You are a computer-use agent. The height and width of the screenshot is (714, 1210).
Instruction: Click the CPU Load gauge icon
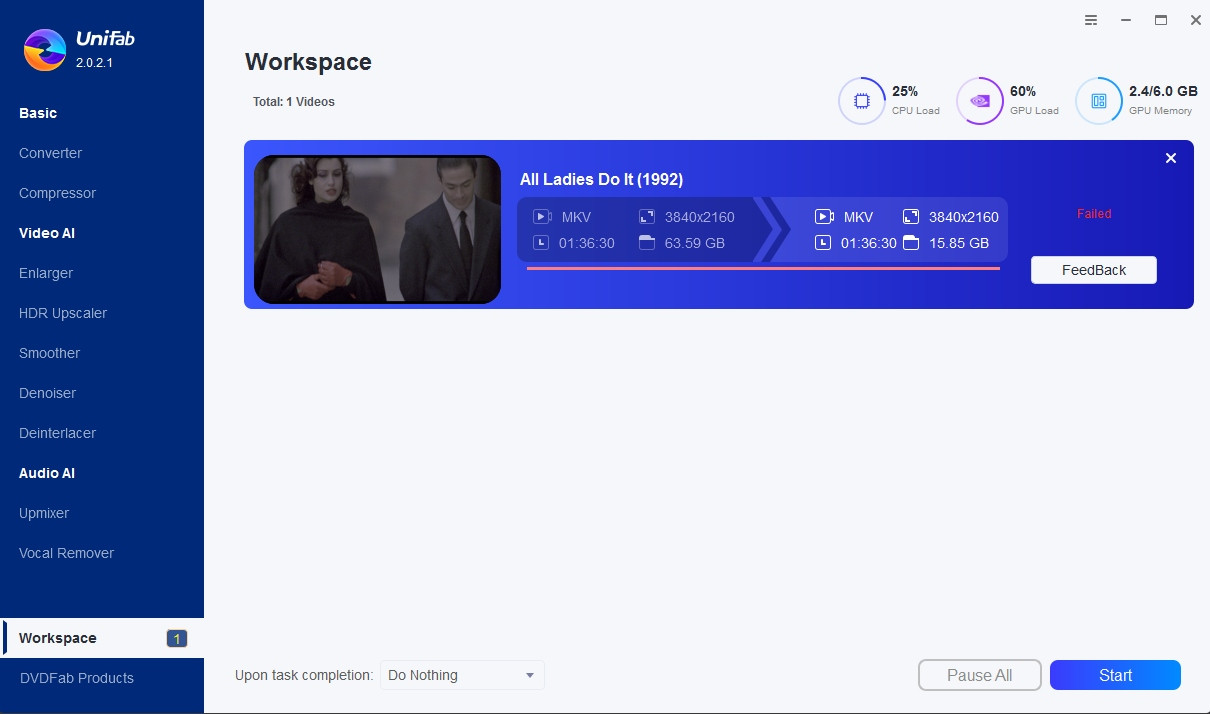point(861,101)
